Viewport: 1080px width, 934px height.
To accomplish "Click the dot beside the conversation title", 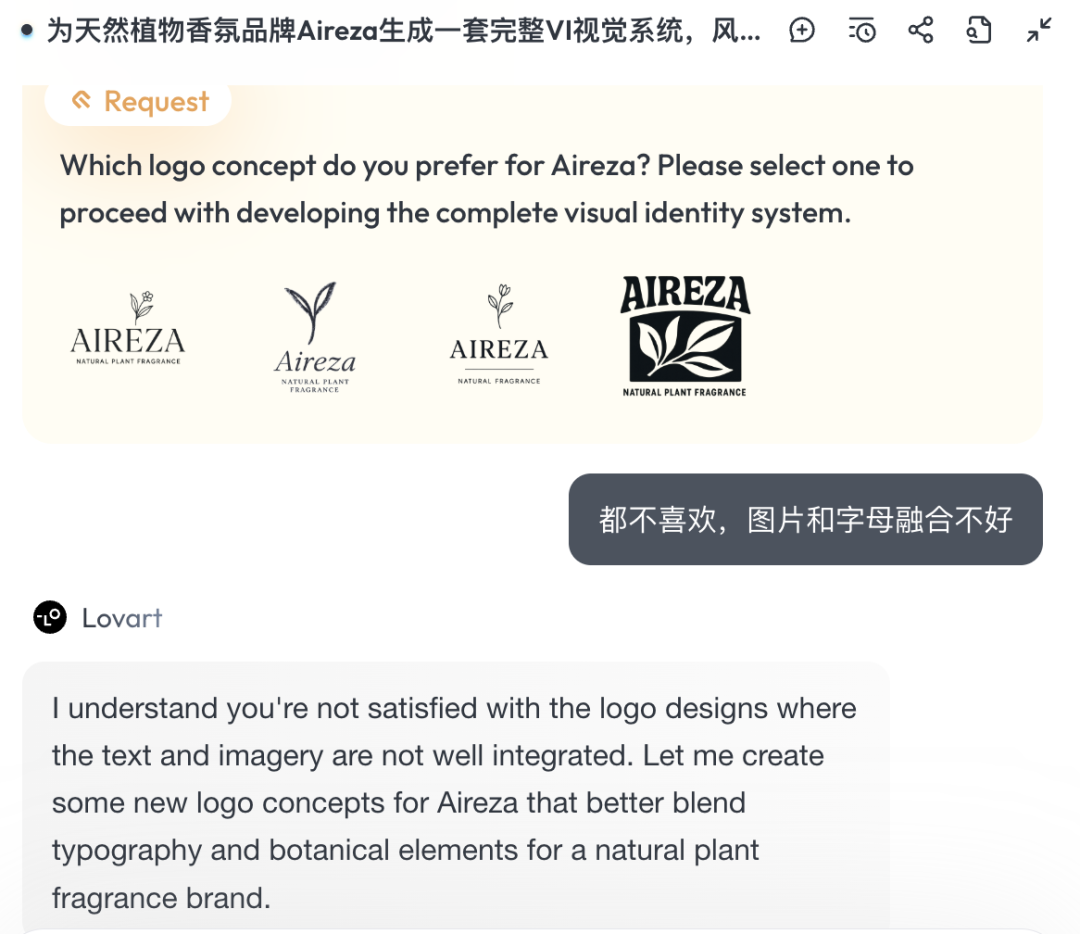I will (27, 31).
